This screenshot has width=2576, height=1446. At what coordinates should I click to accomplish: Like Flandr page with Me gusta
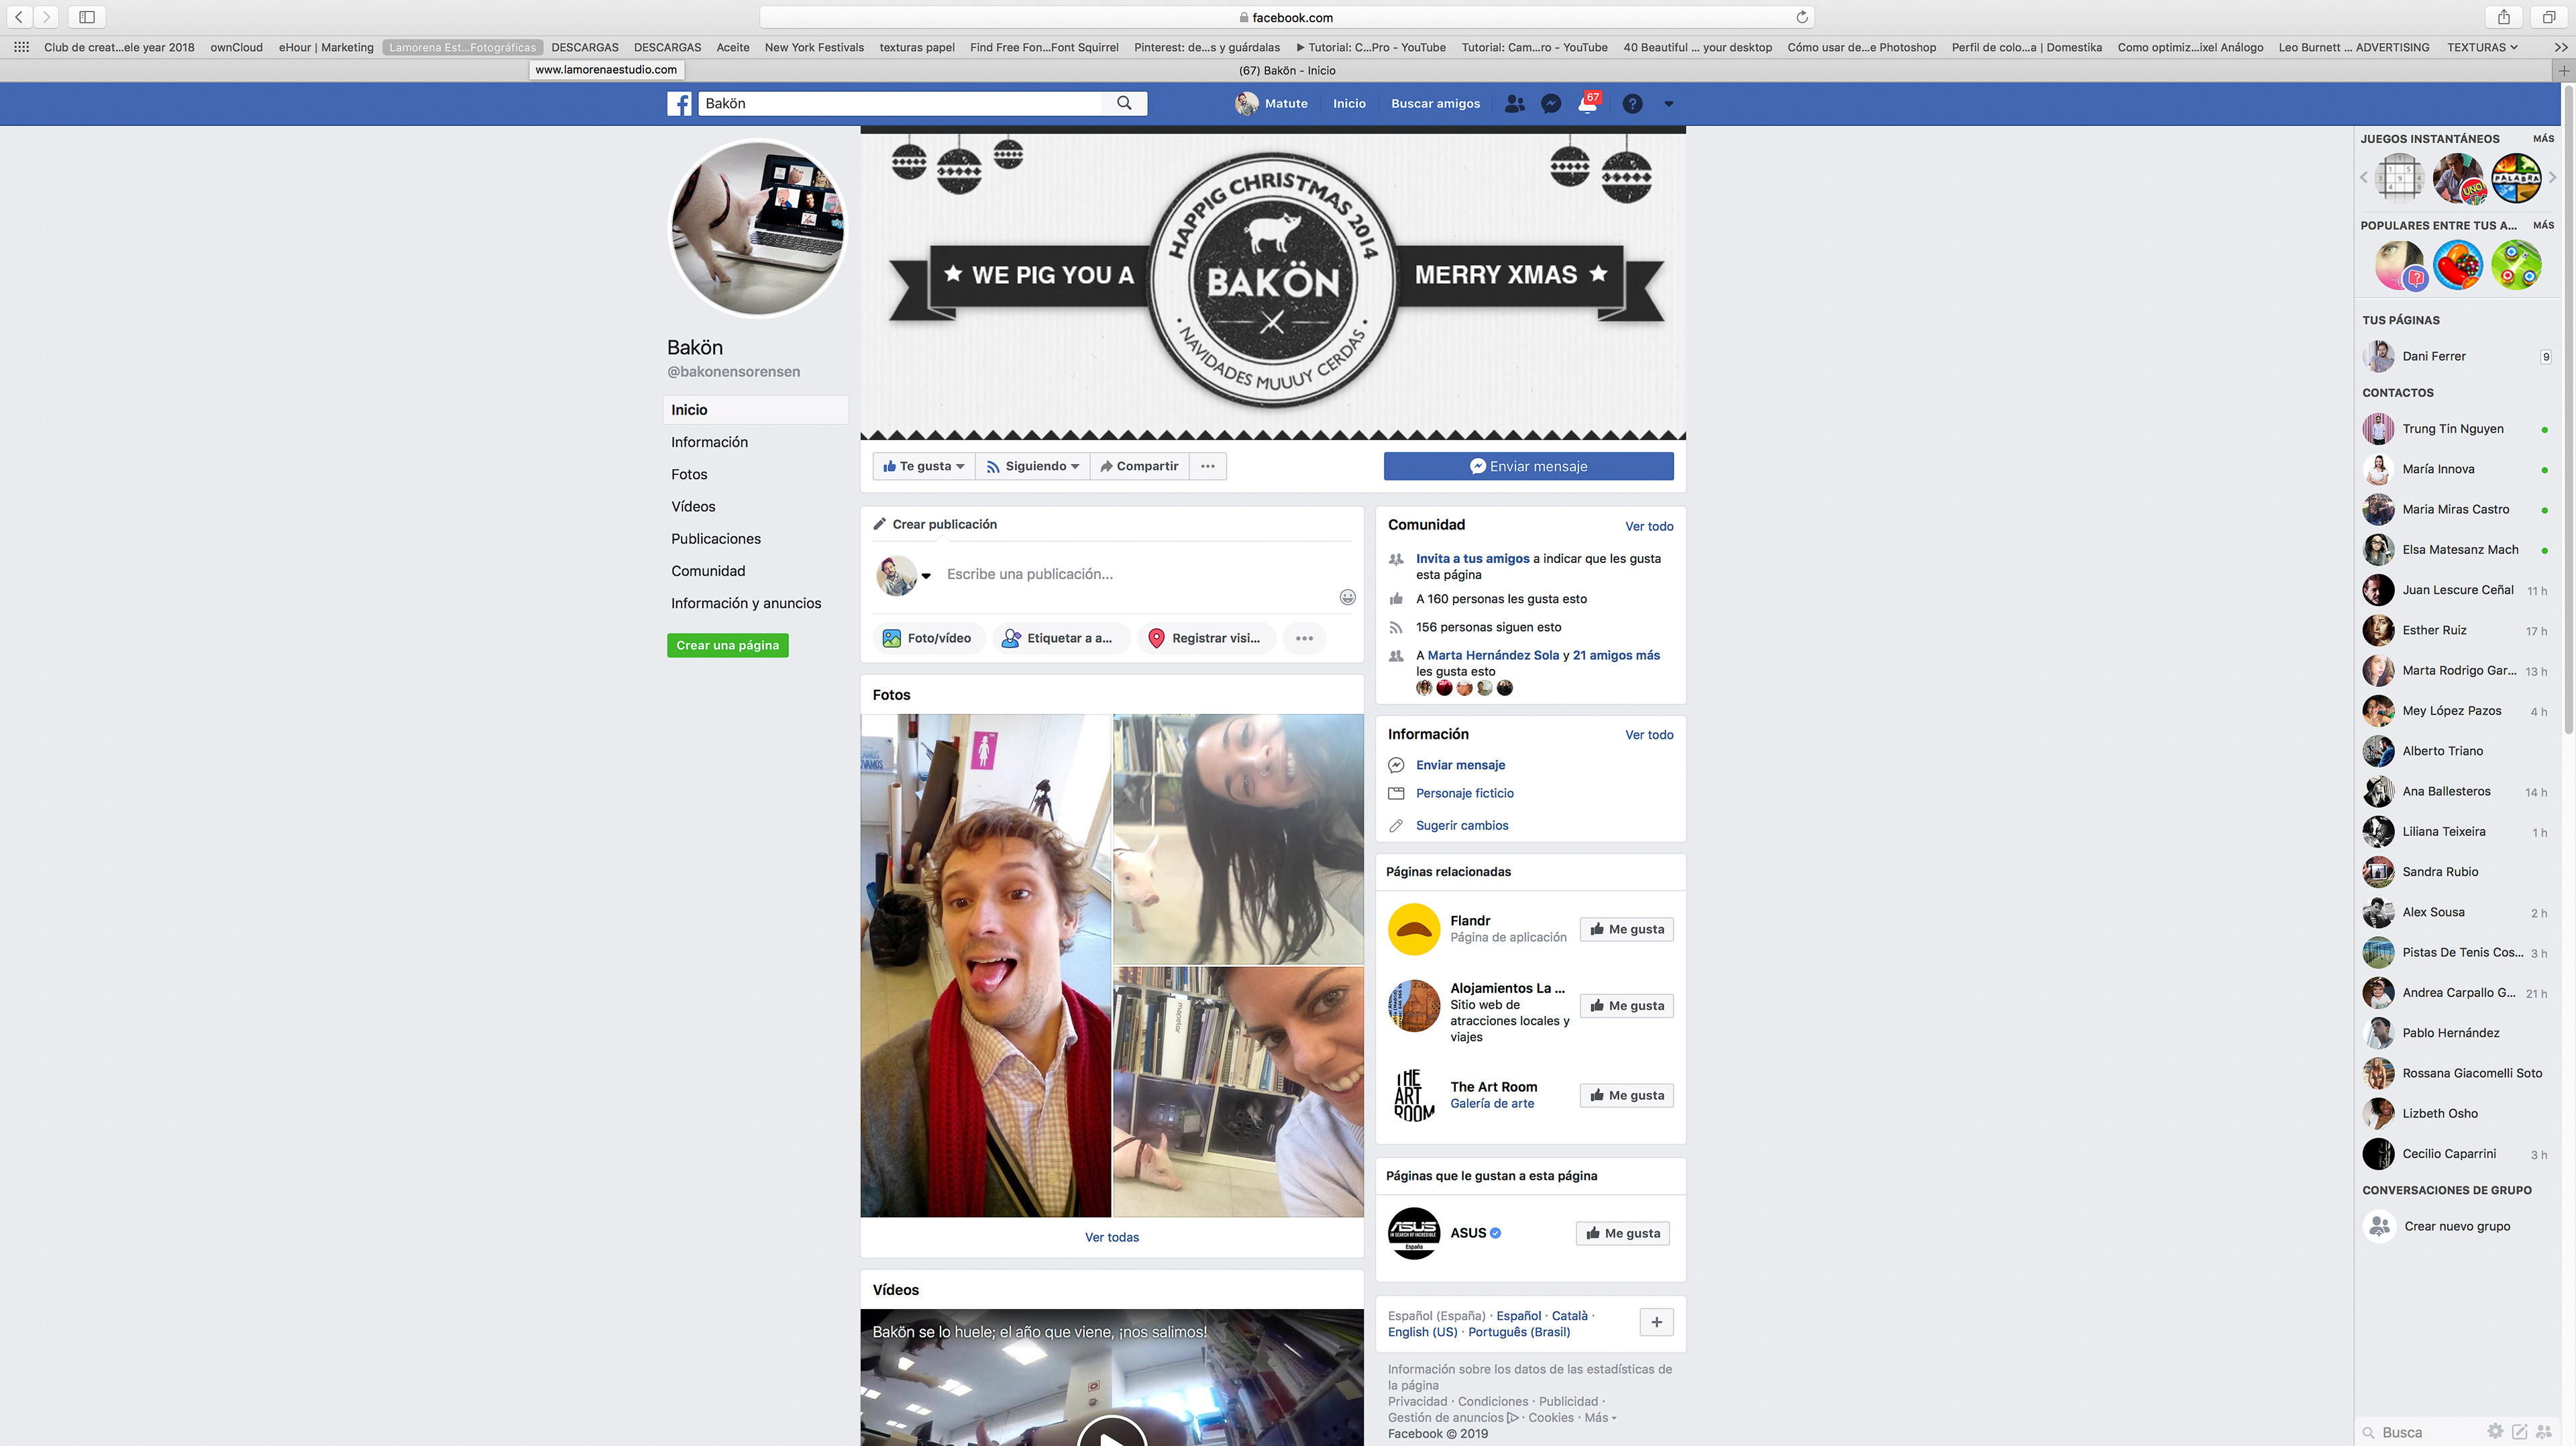[x=1627, y=929]
